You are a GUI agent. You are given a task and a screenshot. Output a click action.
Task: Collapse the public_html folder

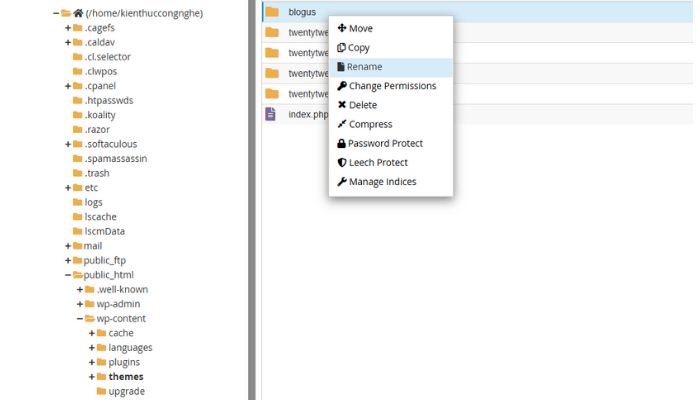[68, 275]
